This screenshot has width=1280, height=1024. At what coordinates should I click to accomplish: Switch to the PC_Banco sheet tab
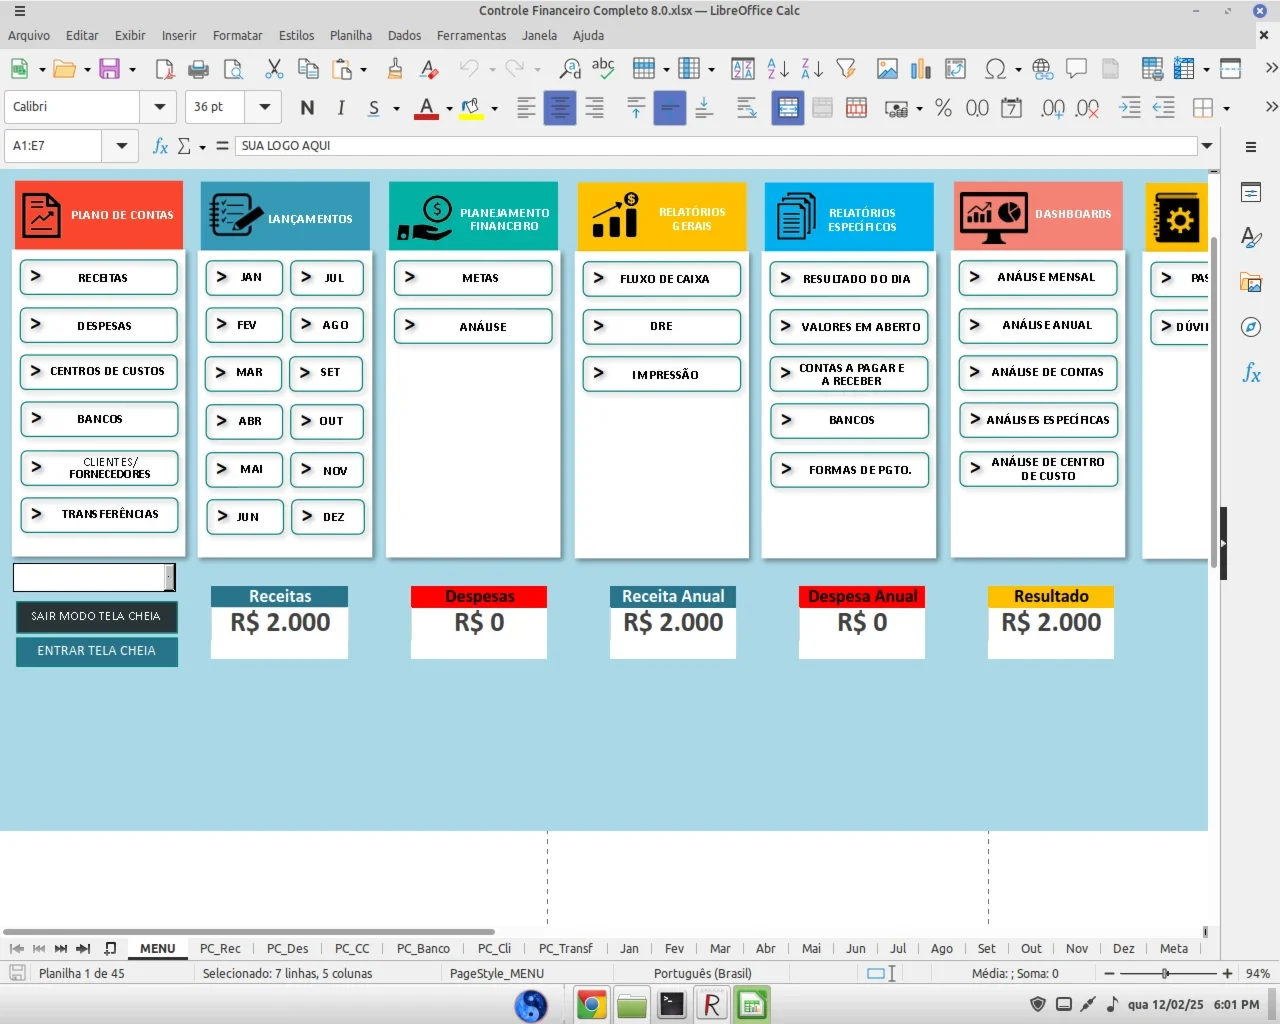click(x=423, y=948)
